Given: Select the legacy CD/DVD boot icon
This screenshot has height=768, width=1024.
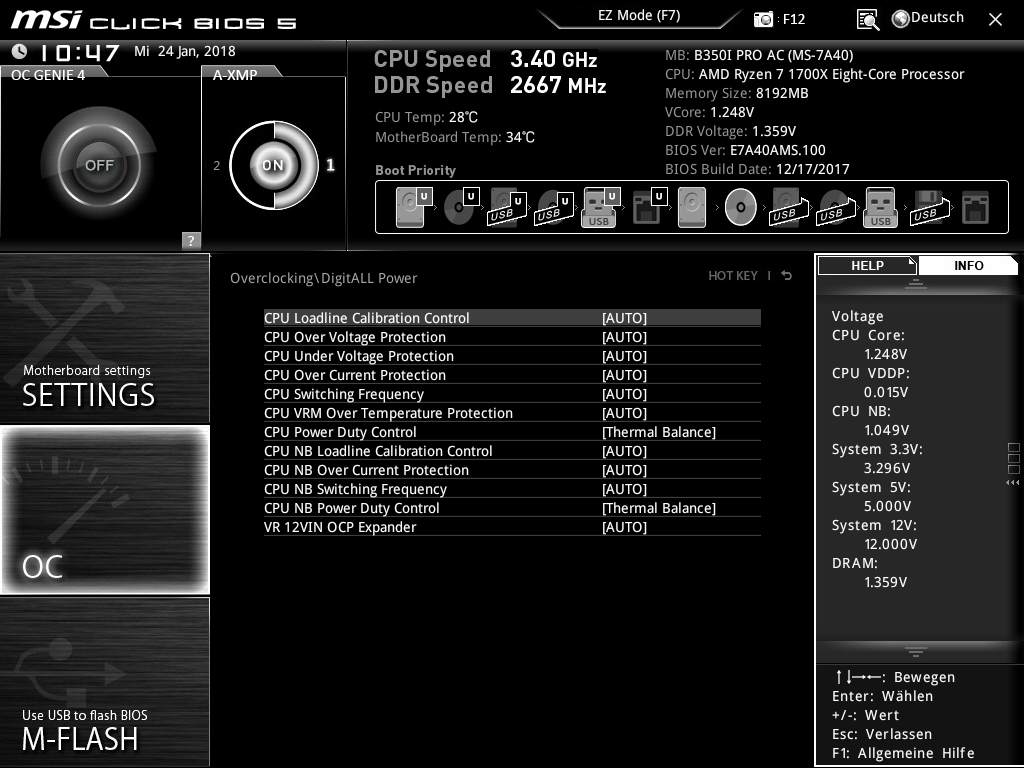Looking at the screenshot, I should [x=741, y=207].
